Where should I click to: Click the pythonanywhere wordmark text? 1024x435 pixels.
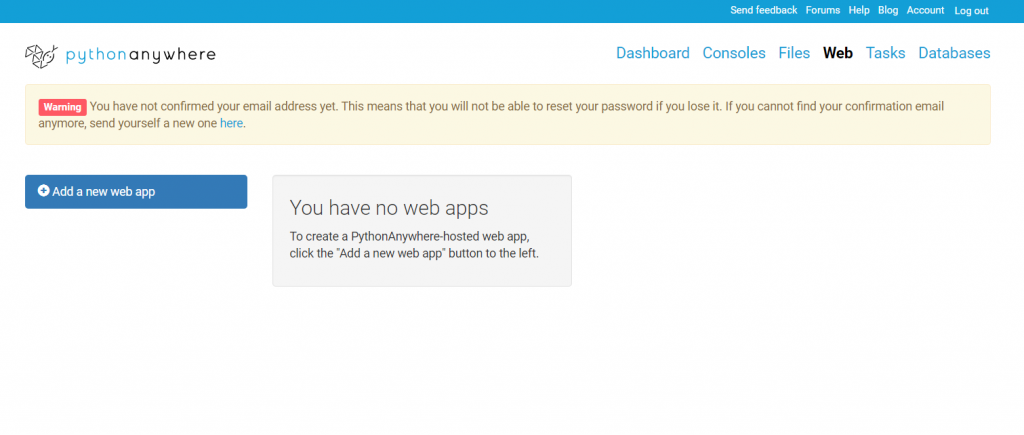[x=140, y=56]
